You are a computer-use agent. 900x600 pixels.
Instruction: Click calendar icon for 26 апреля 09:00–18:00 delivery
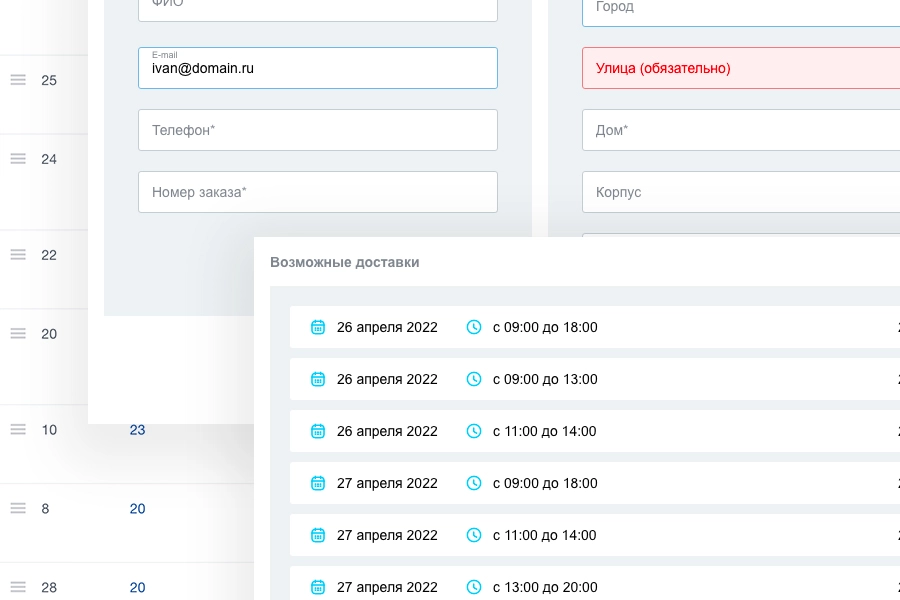pos(317,327)
